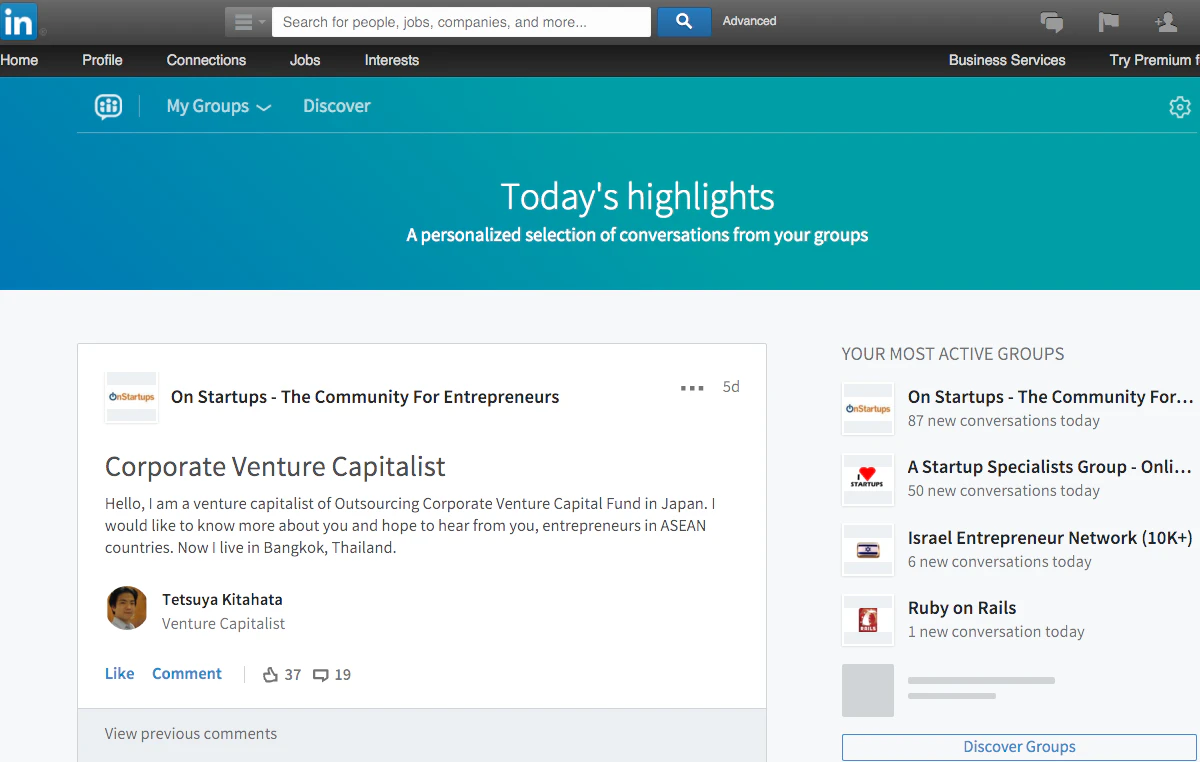
Task: Like the Corporate Venture Capitalist post
Action: [119, 674]
